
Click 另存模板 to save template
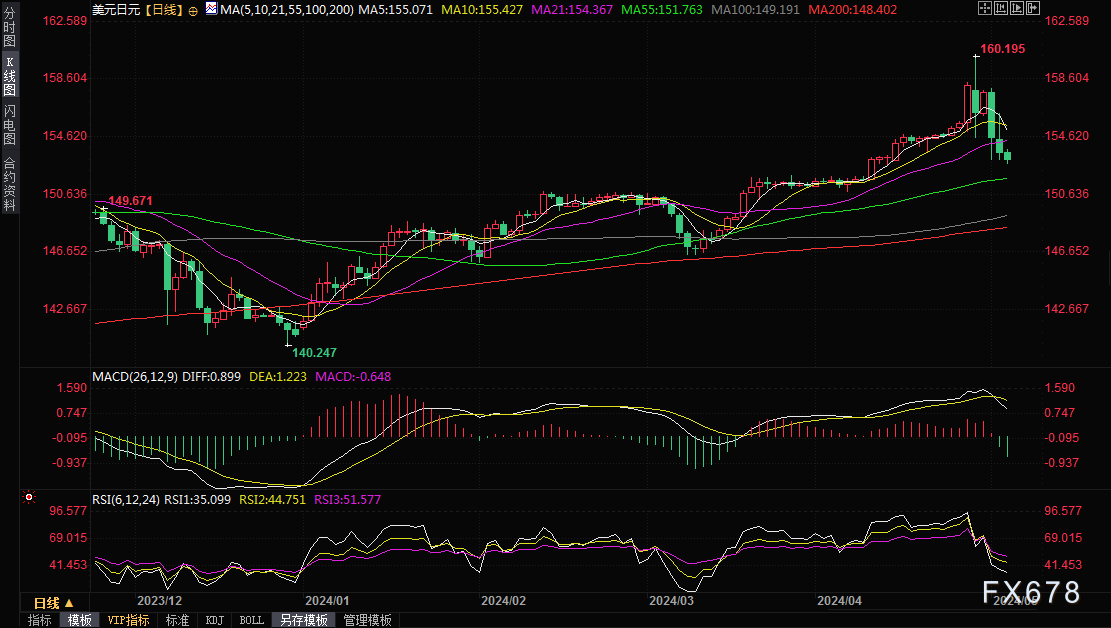[303, 620]
